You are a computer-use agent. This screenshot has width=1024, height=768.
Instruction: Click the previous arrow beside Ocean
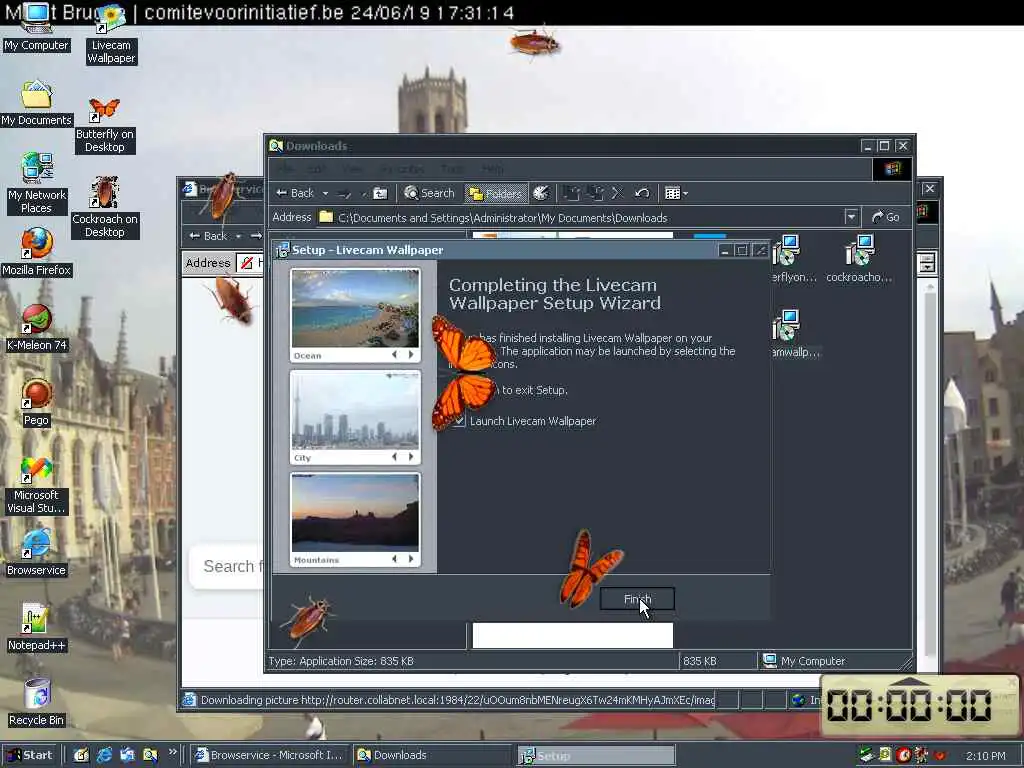click(x=394, y=355)
